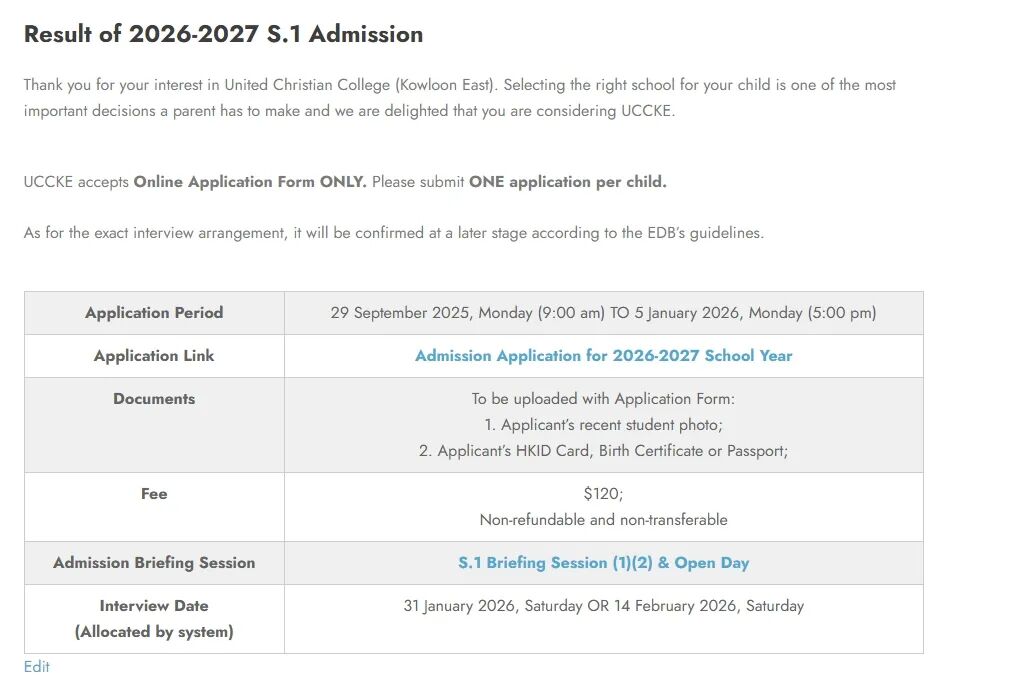Open the Admission Application for 2026-2027 link
The image size is (1019, 681).
tap(603, 356)
